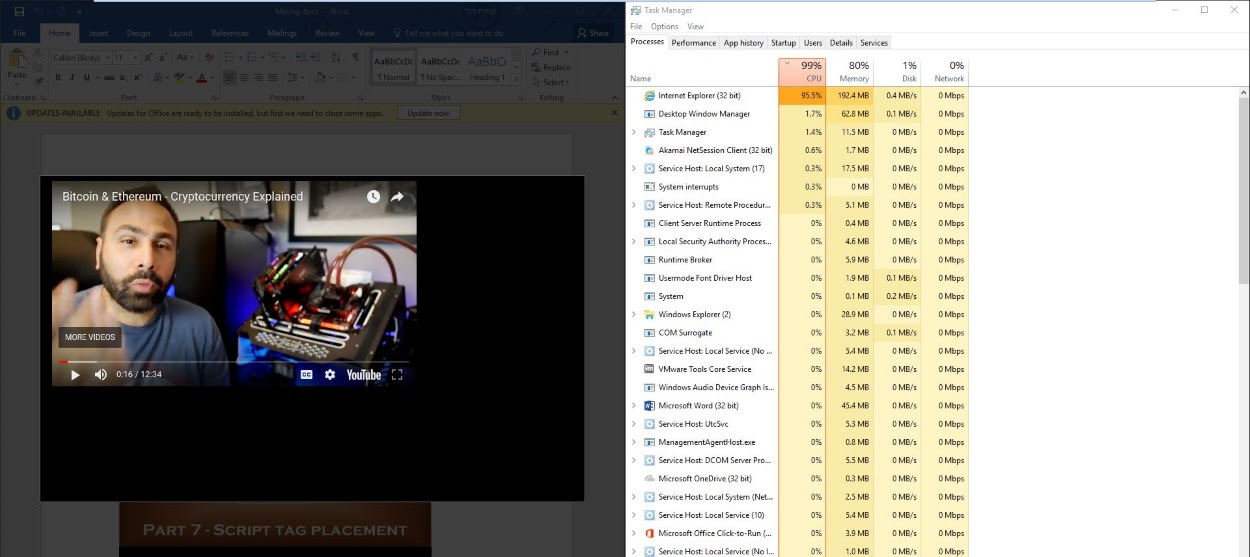Click the Microsoft Word process icon
The height and width of the screenshot is (557, 1250).
649,406
